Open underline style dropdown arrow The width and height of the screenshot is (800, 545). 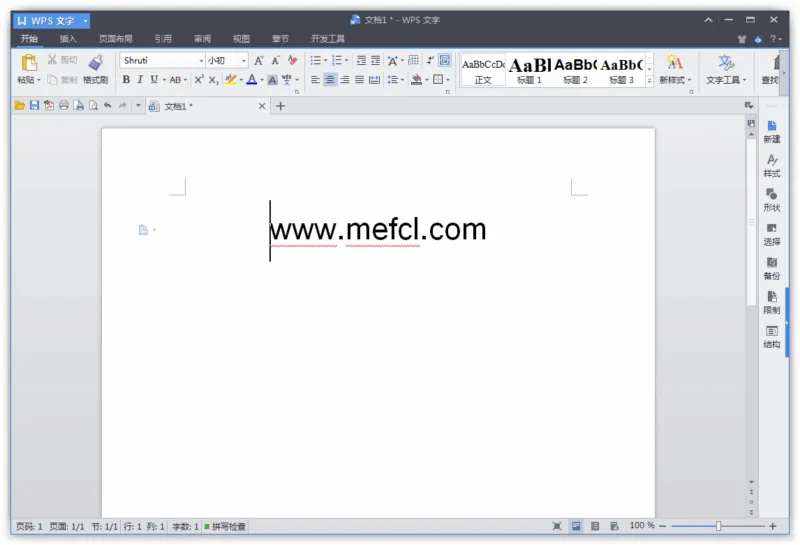164,80
